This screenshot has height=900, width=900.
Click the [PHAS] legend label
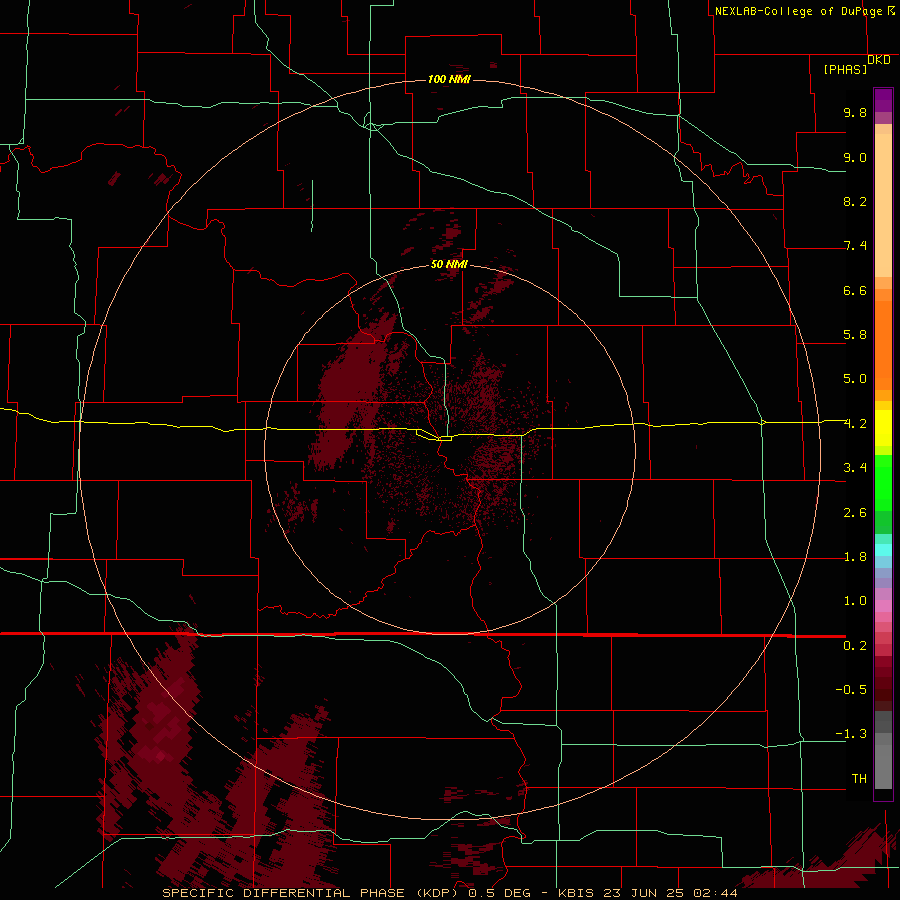(x=845, y=69)
